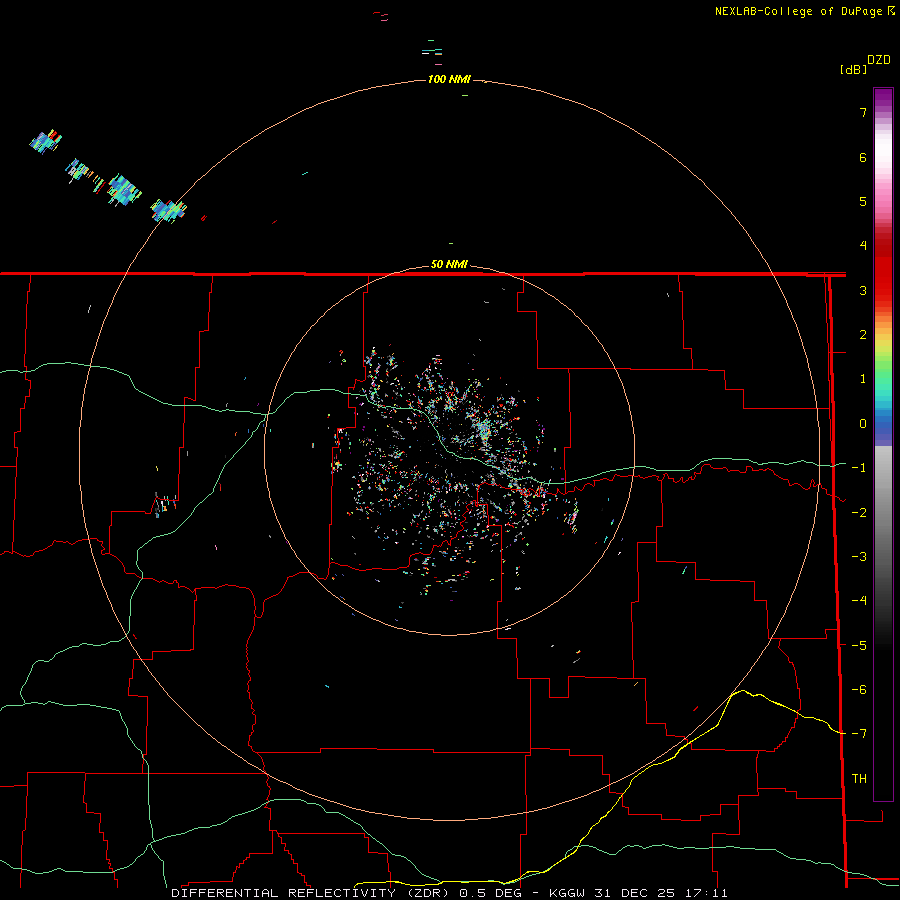Click the -6 value on color scale
The image size is (900, 900).
[x=859, y=689]
